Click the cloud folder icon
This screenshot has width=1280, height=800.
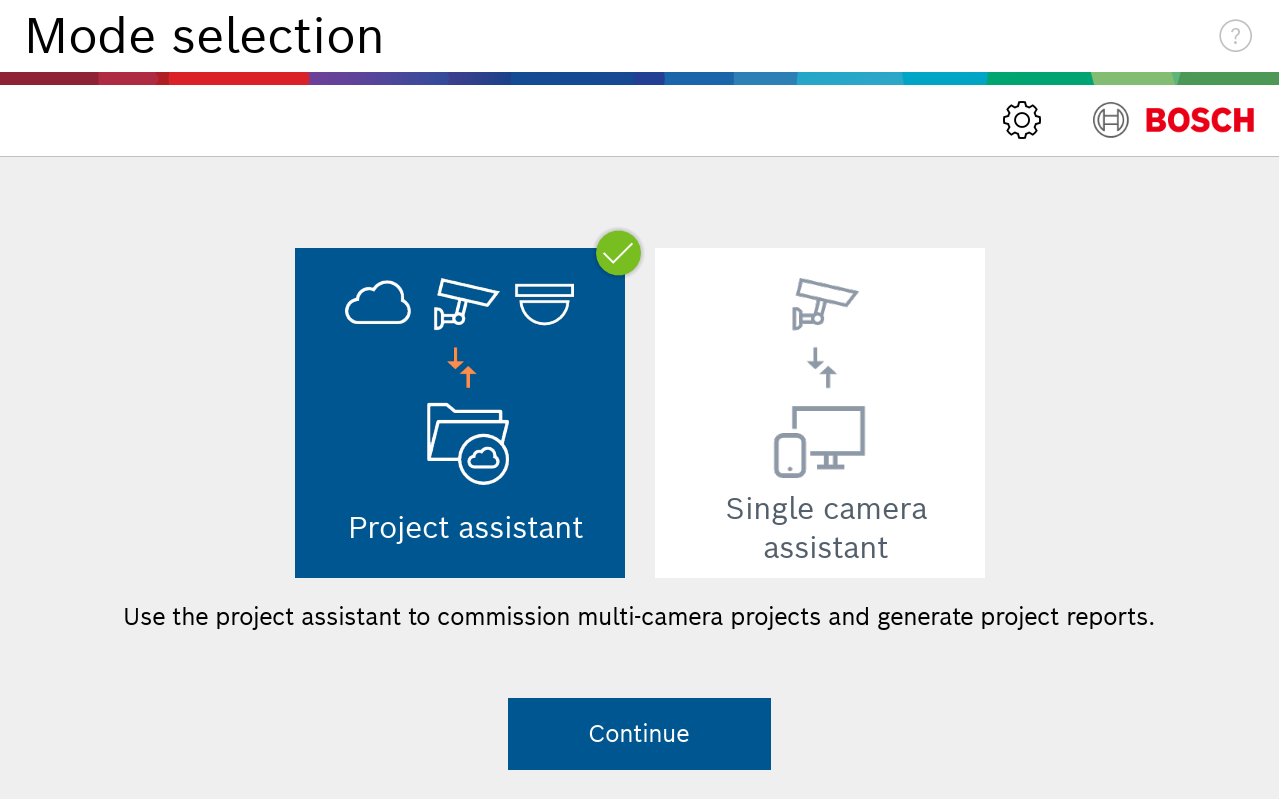[x=468, y=443]
